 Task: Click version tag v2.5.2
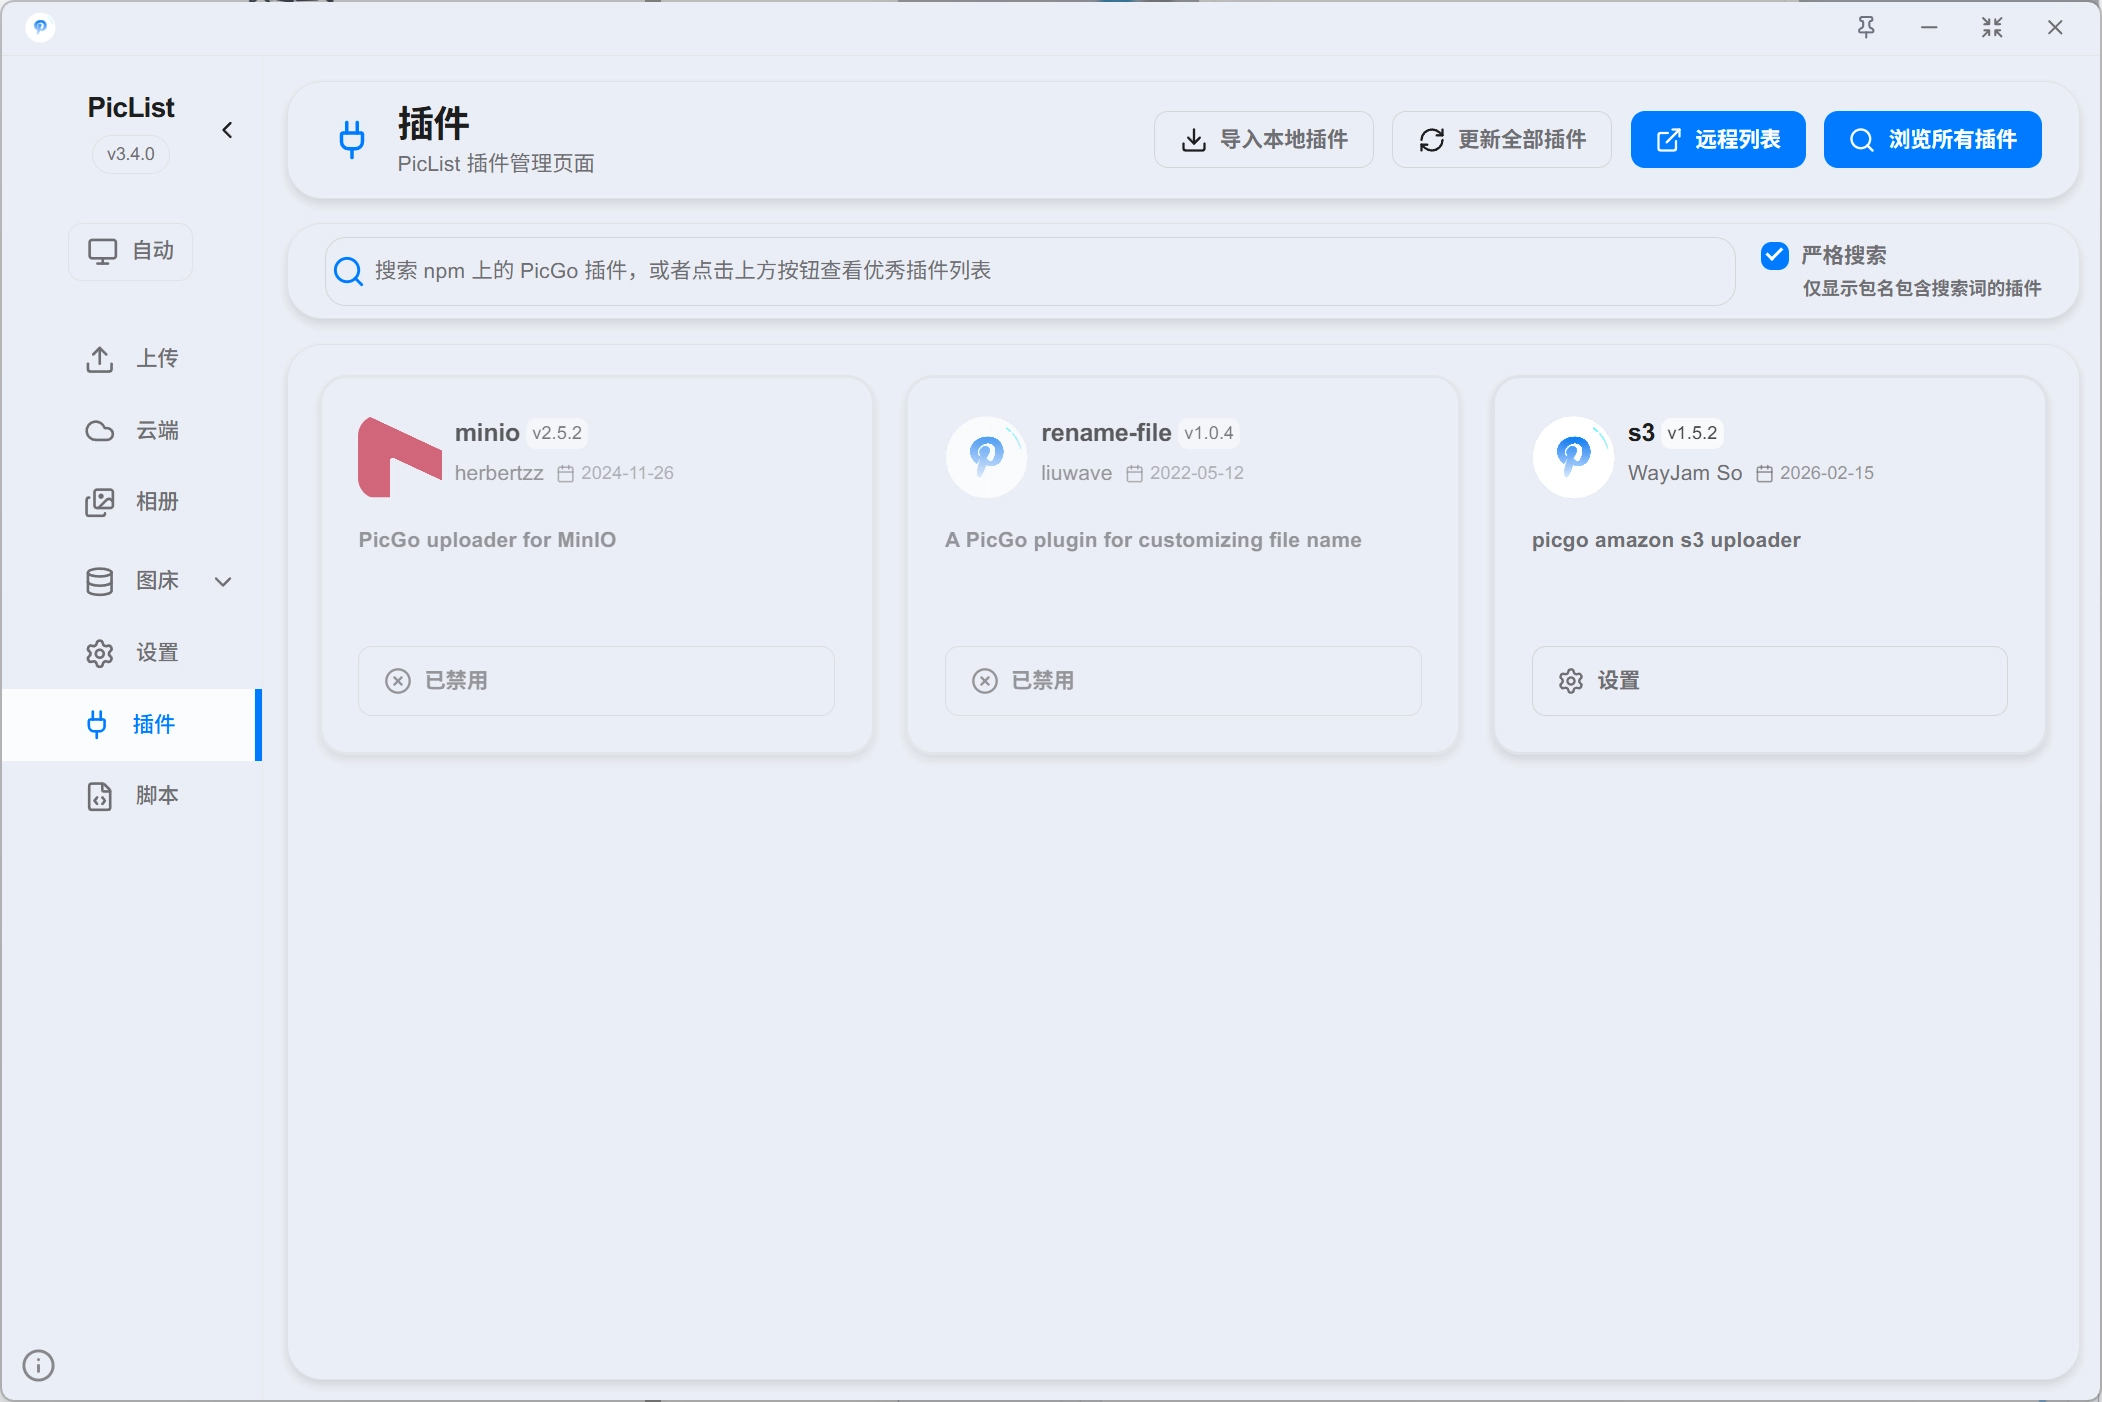[x=557, y=433]
